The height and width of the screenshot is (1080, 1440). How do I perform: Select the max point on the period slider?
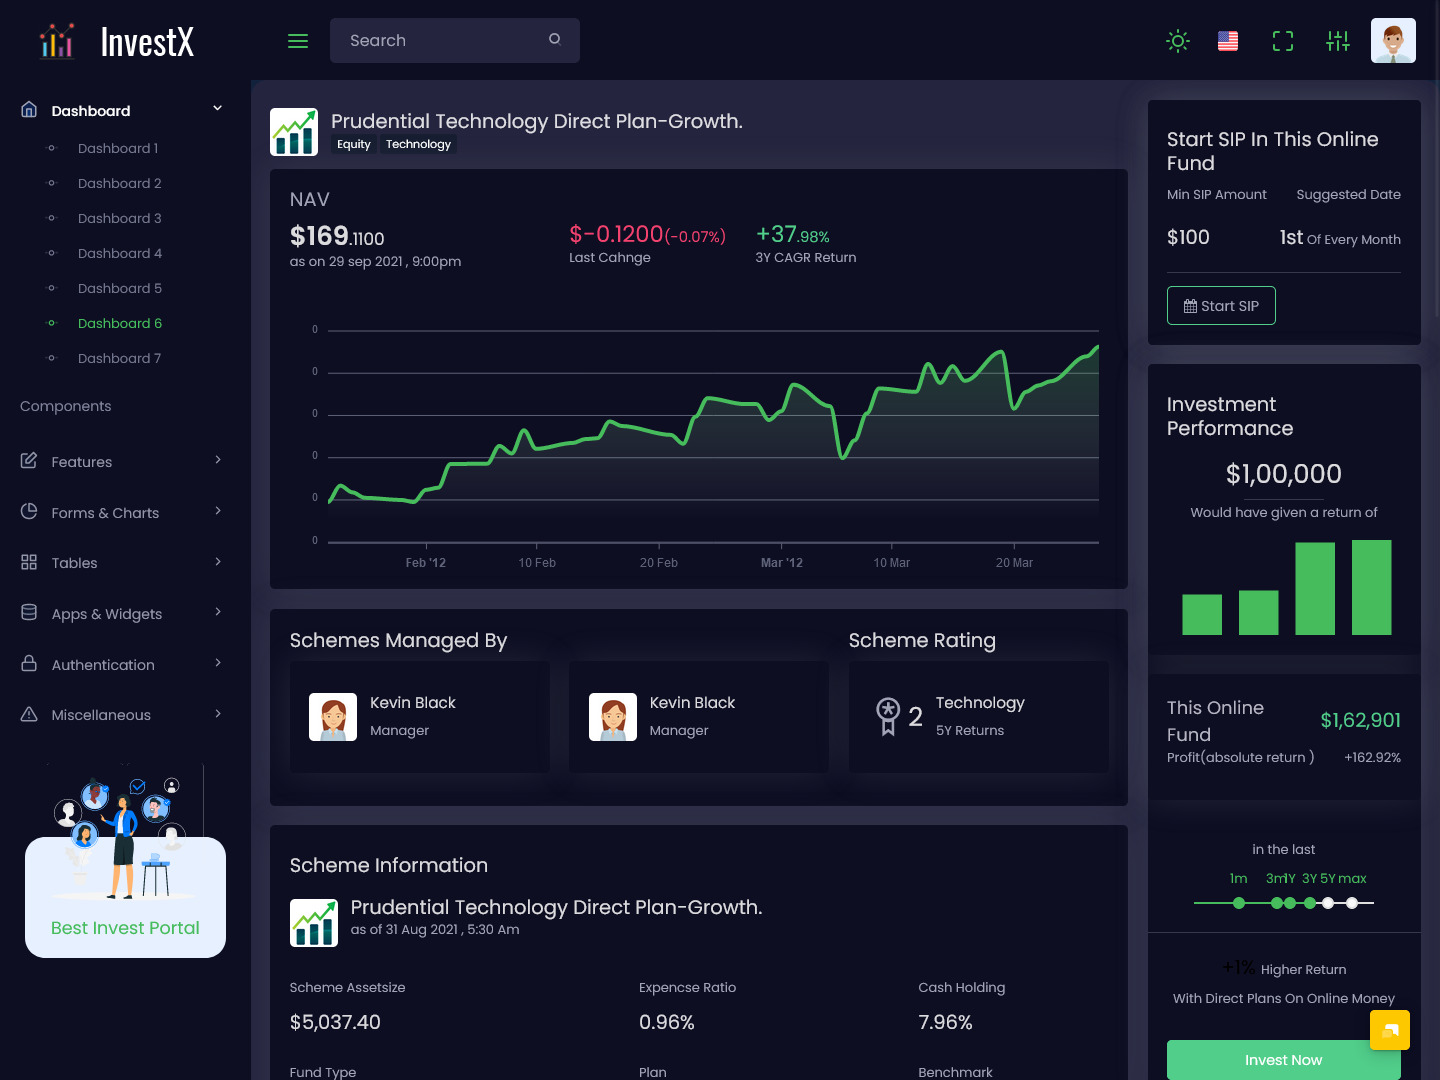coord(1352,903)
